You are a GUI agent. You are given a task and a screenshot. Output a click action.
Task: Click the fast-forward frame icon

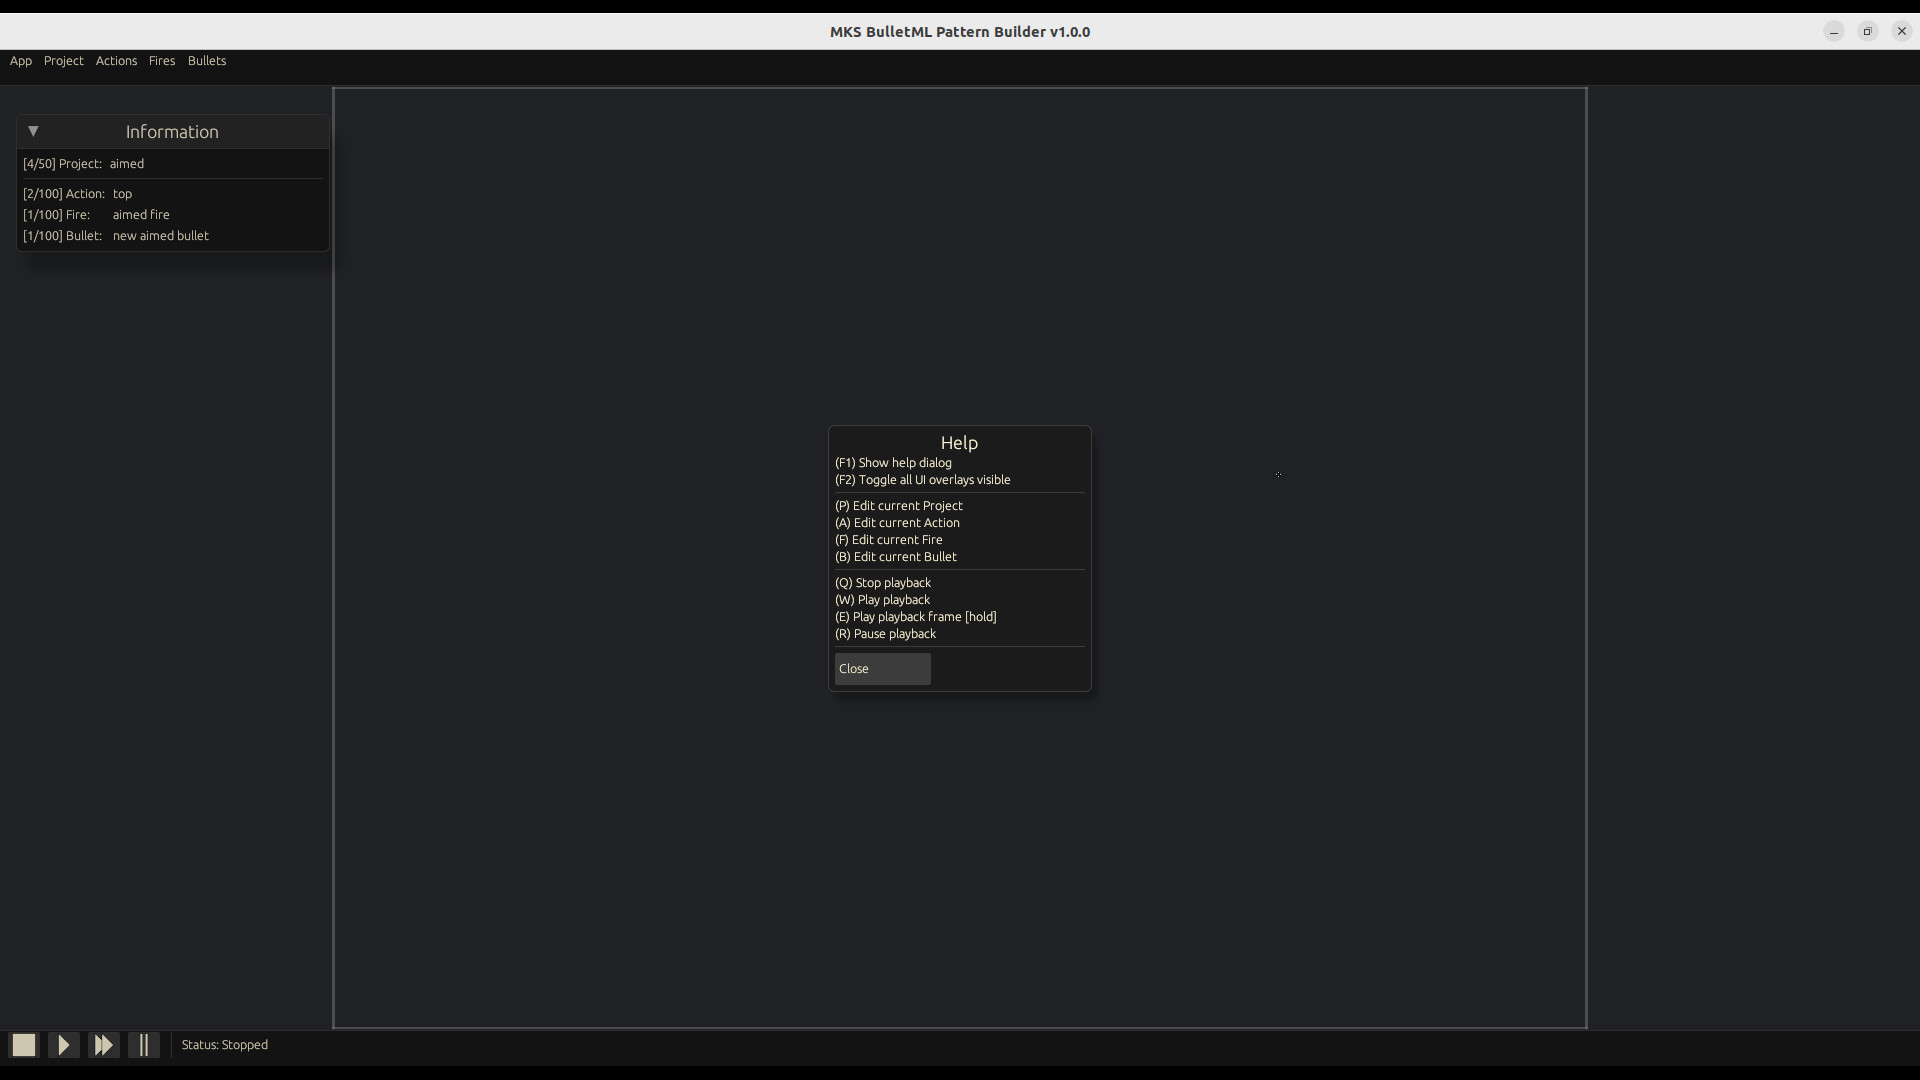103,1044
